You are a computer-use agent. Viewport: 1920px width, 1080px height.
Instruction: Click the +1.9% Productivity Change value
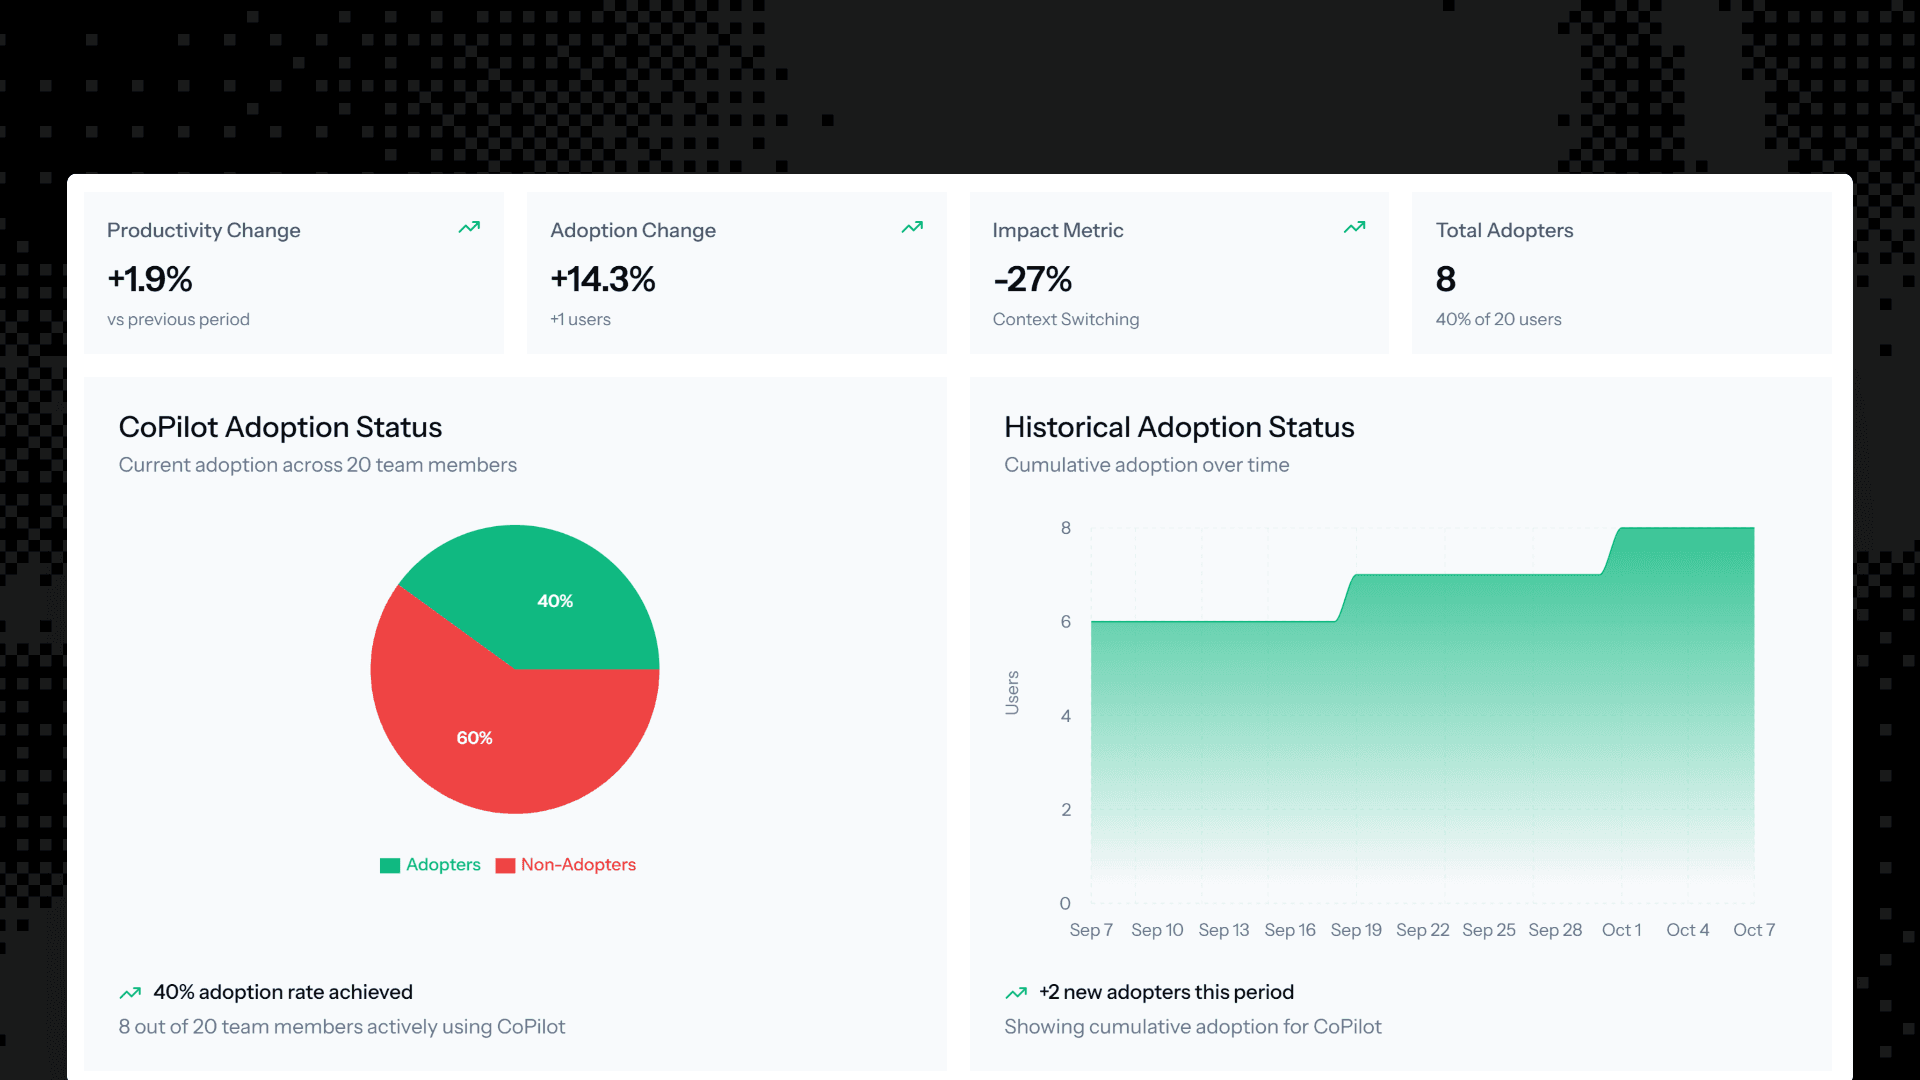click(150, 279)
